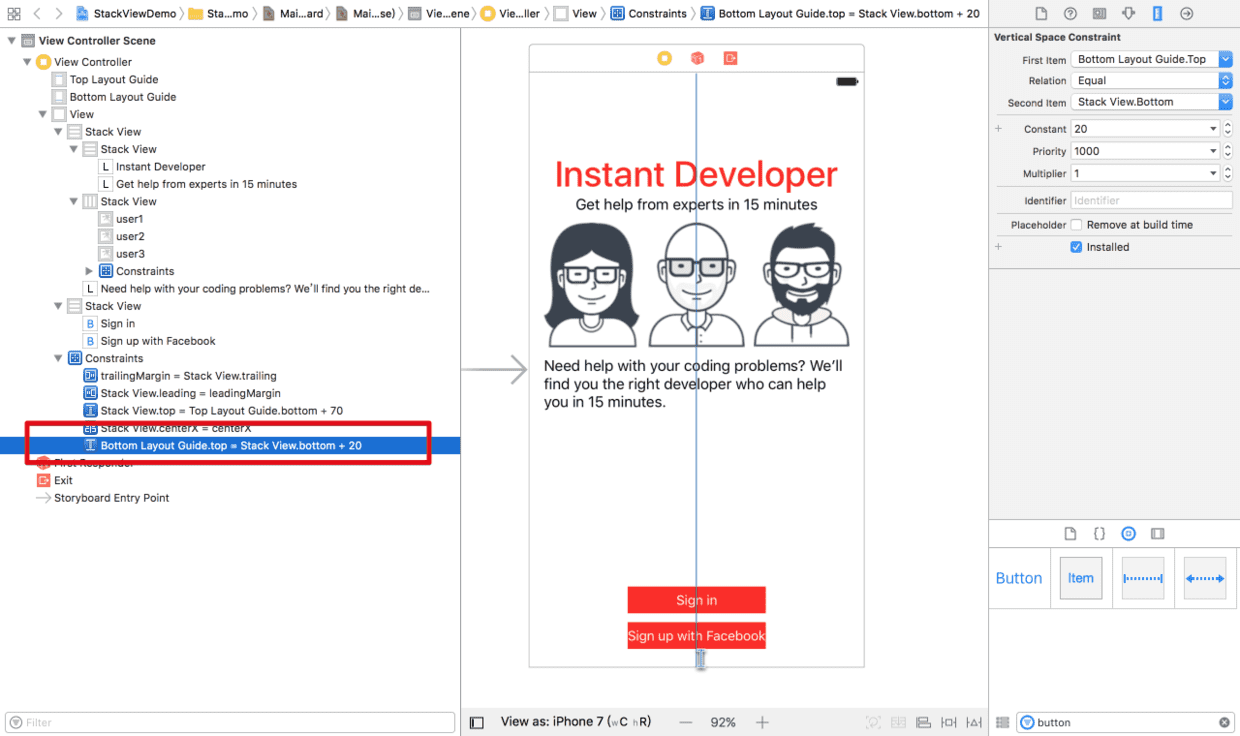The width and height of the screenshot is (1240, 736).
Task: Show the File Template library
Action: pyautogui.click(x=1070, y=534)
